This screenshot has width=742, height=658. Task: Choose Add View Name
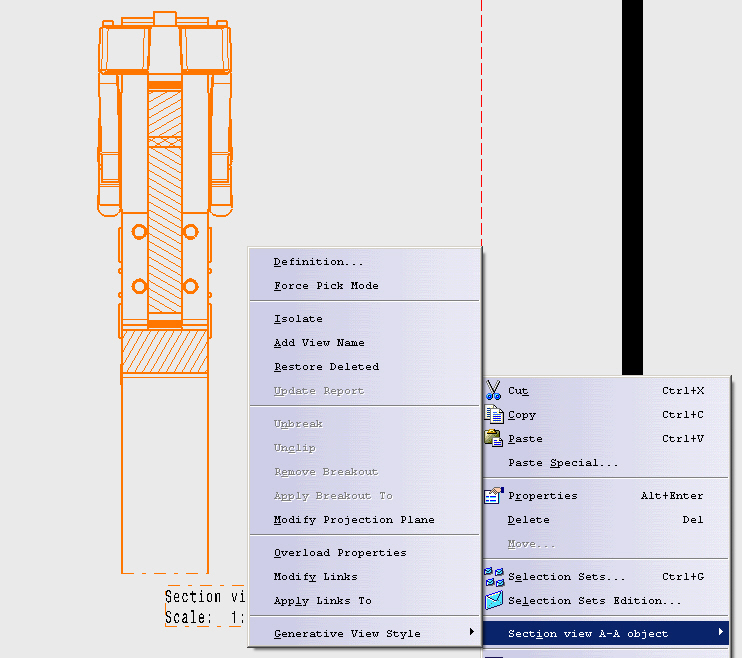point(319,342)
